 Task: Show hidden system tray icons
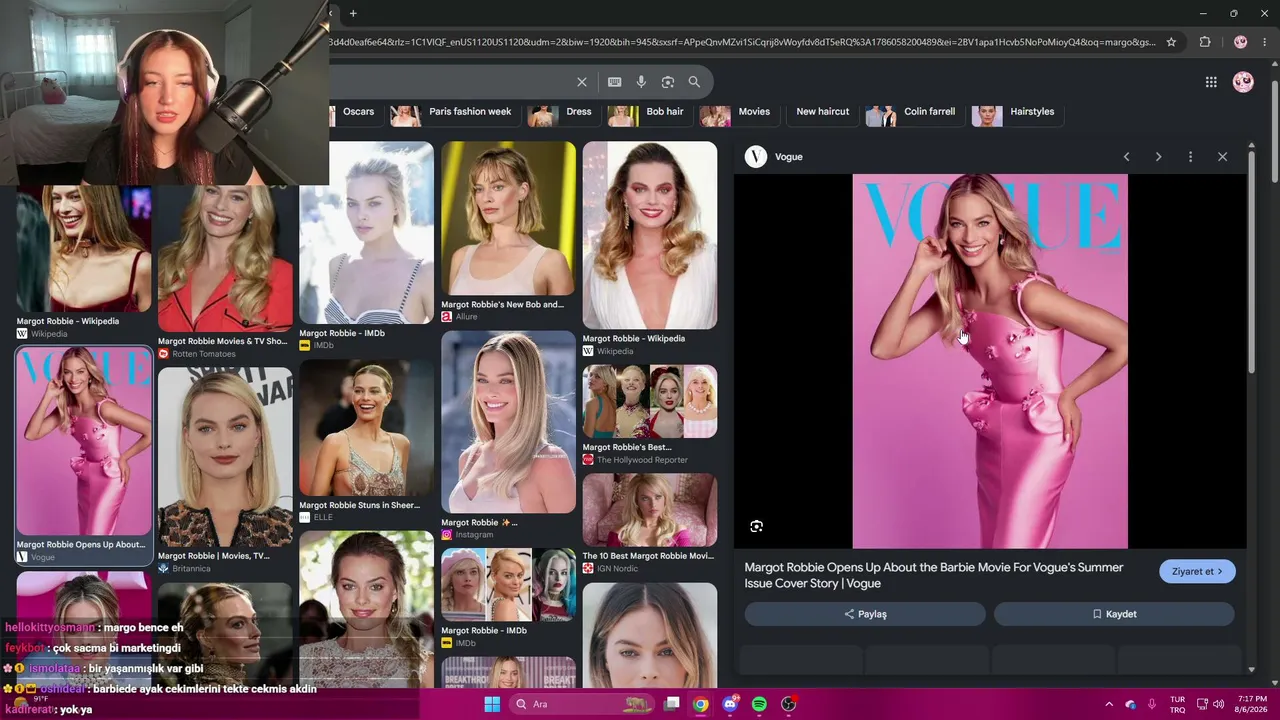coord(1108,704)
